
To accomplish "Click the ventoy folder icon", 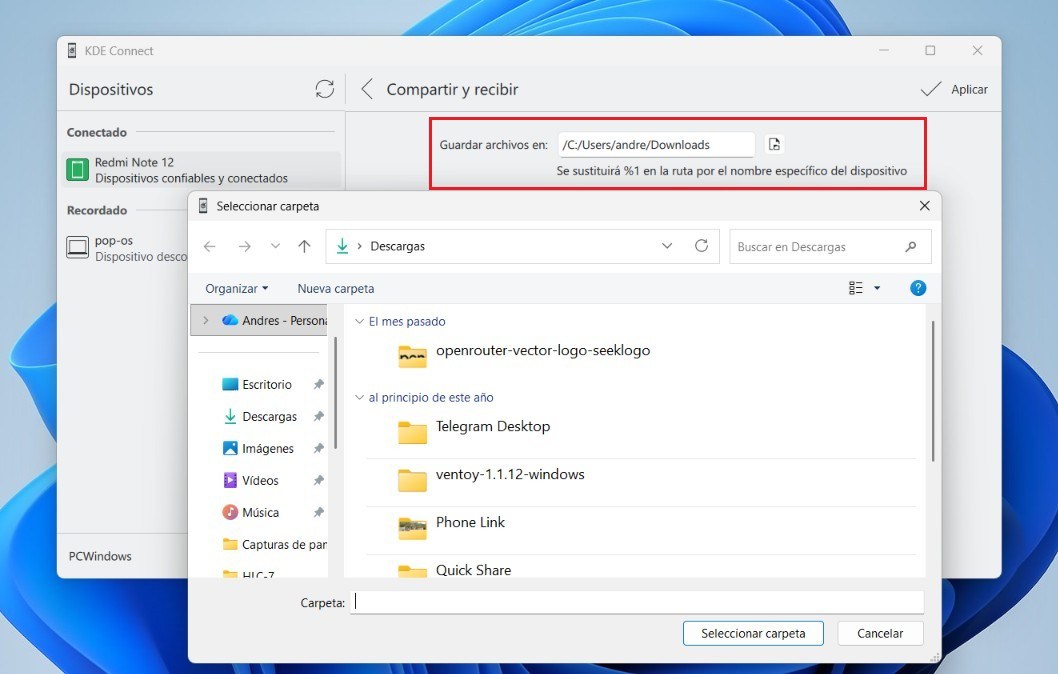I will point(412,480).
